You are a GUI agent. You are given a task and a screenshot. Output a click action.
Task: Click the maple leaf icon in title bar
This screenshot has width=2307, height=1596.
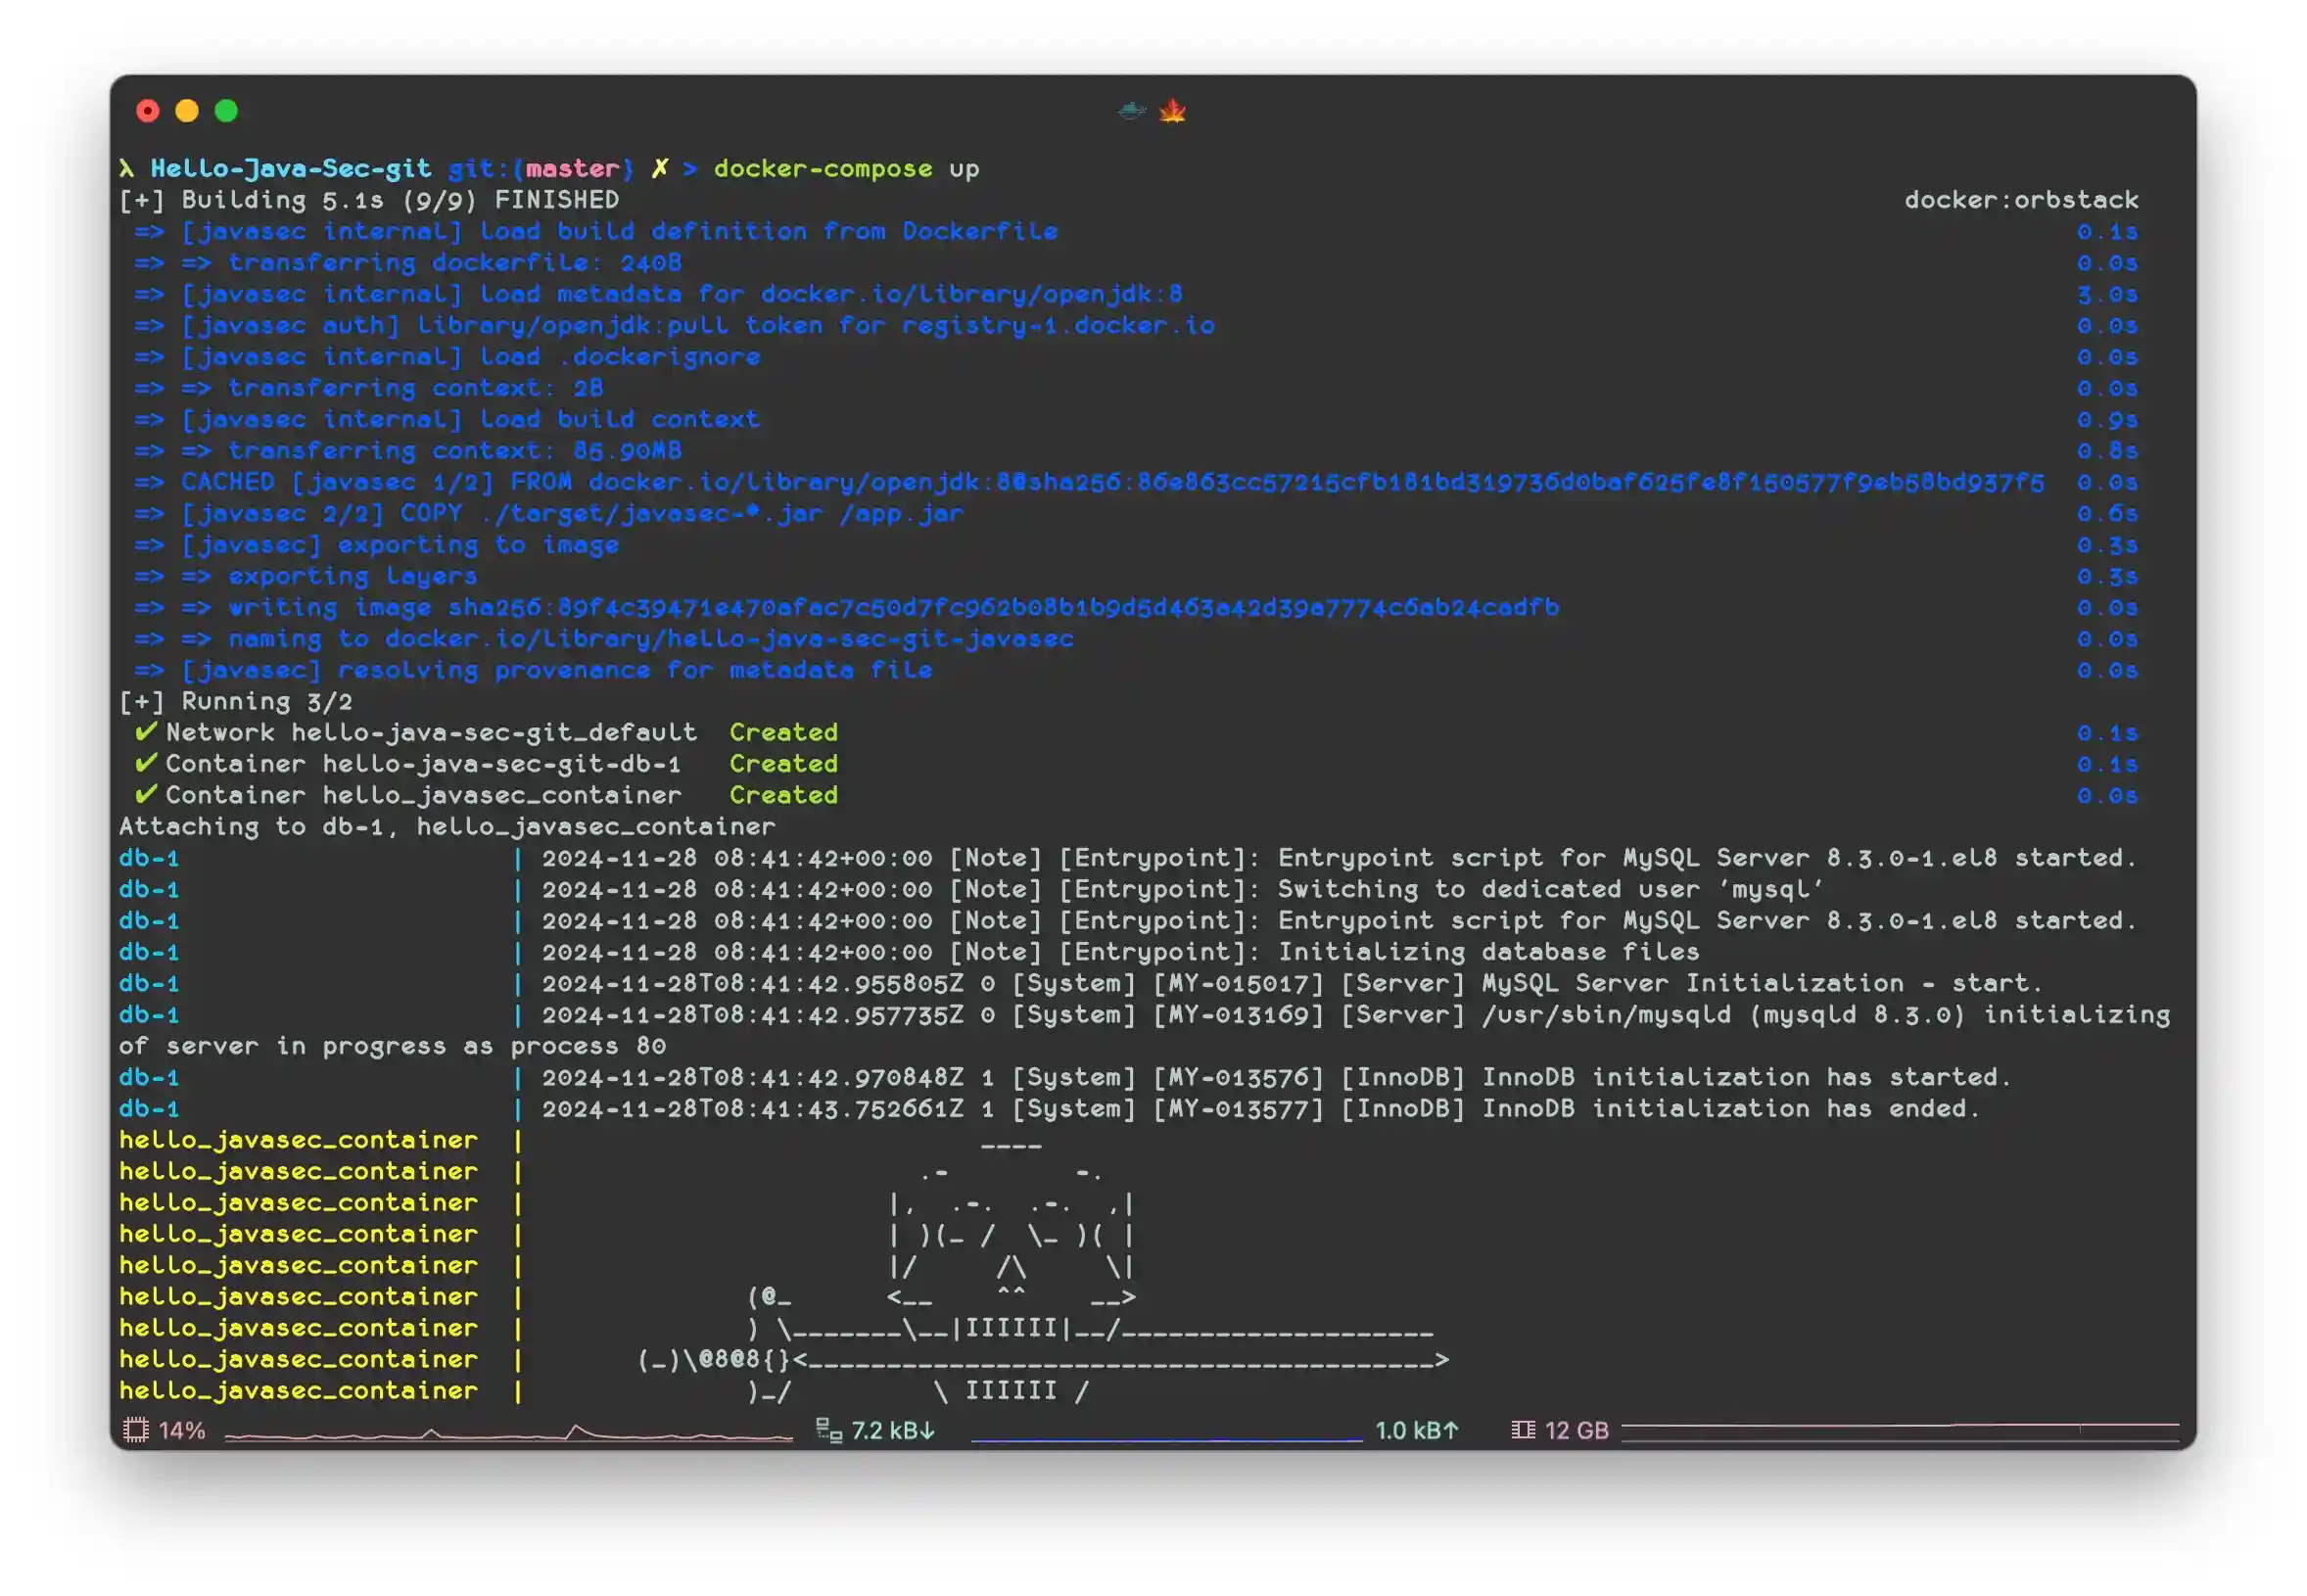(x=1172, y=110)
